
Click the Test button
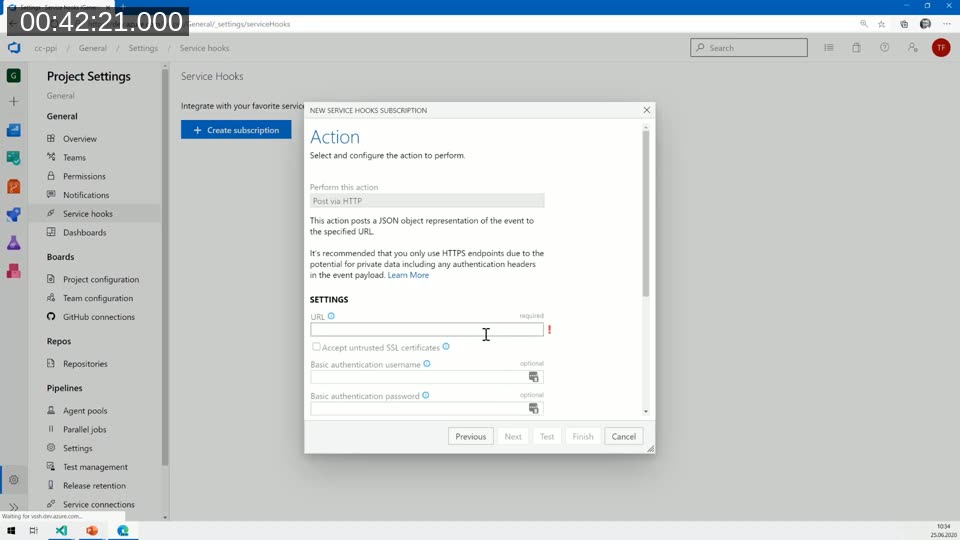pos(547,437)
